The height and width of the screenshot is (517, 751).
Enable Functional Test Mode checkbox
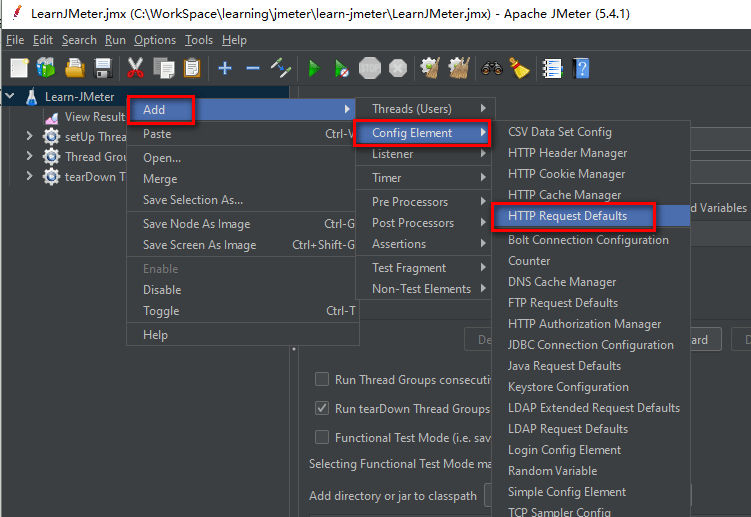tap(322, 437)
